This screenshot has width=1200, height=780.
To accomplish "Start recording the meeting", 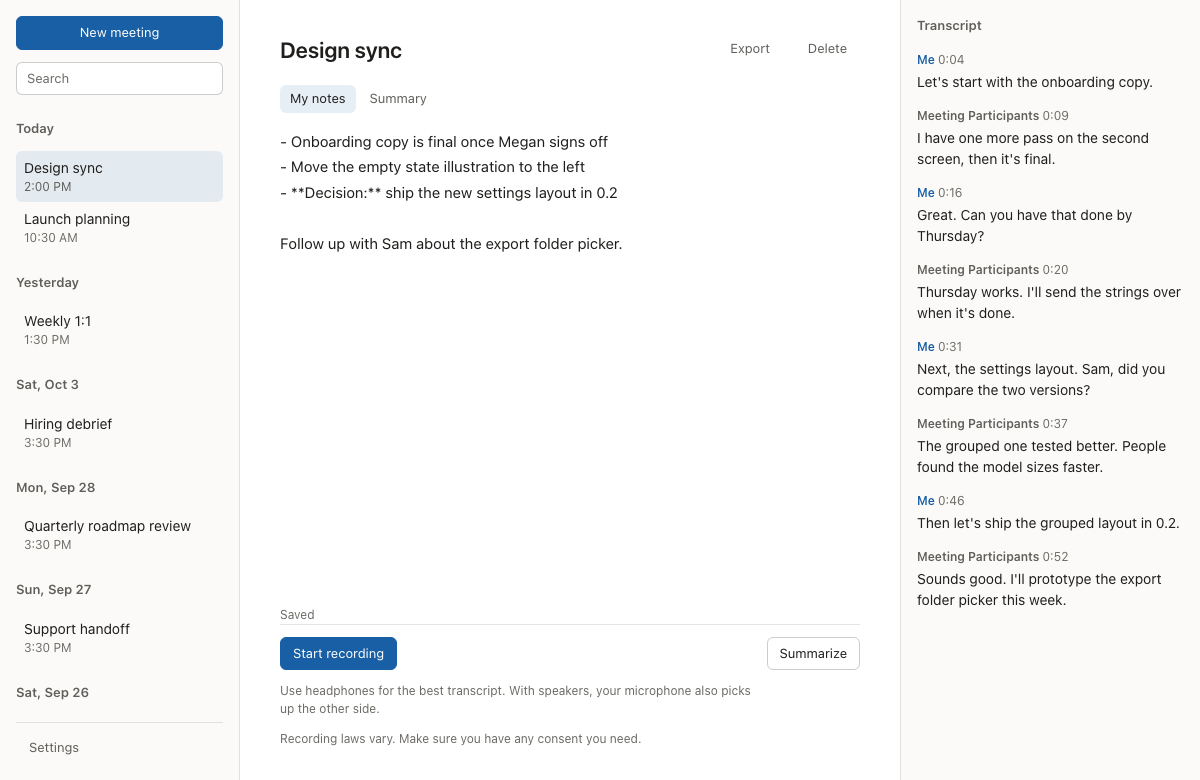I will 338,654.
